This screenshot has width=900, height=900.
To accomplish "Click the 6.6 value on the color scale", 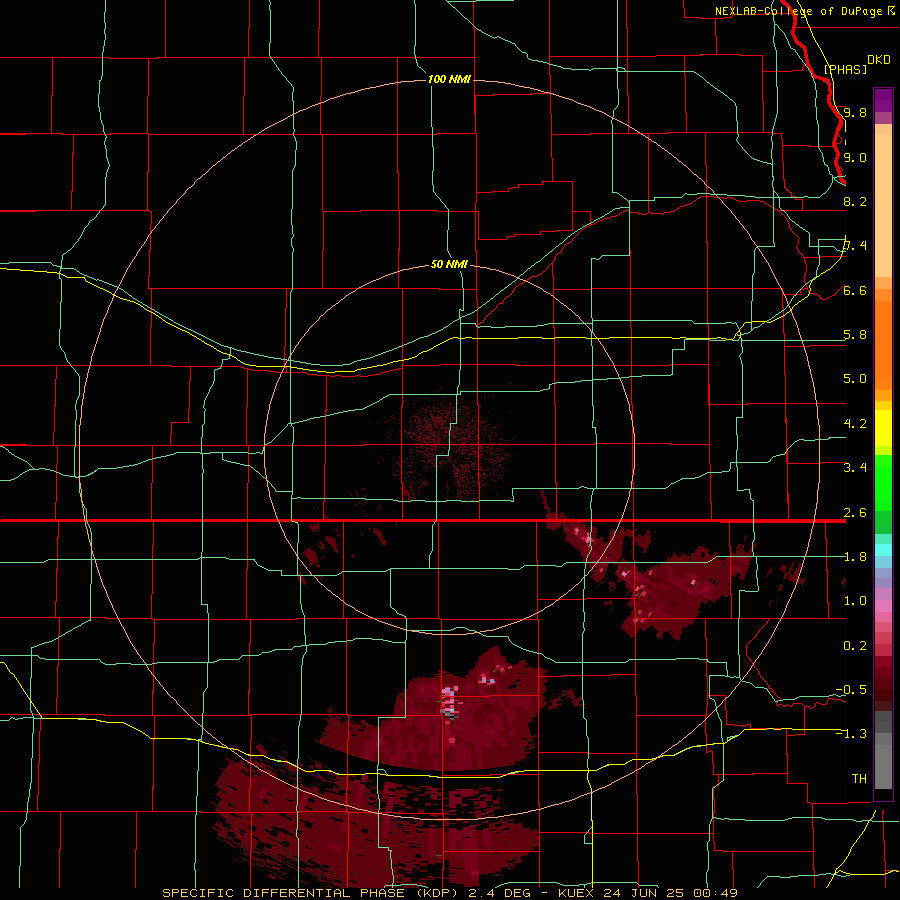I will click(855, 290).
